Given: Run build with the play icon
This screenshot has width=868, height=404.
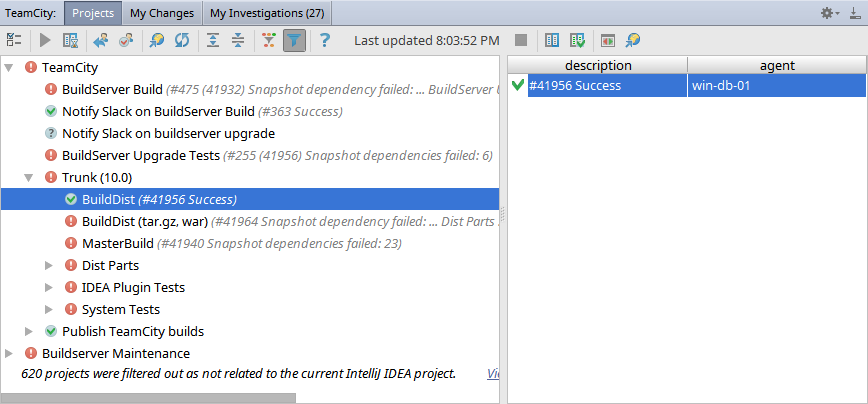Looking at the screenshot, I should [x=45, y=40].
